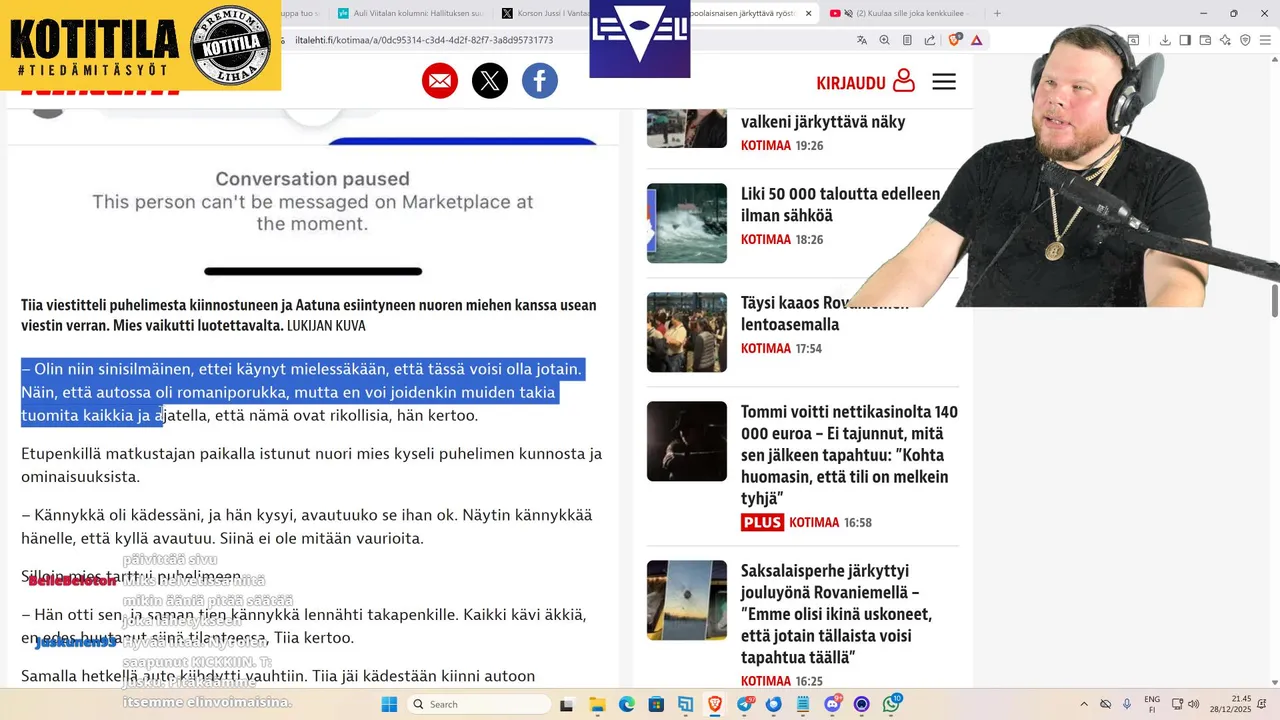Click the Kirjaudu login link
The width and height of the screenshot is (1280, 720).
(865, 82)
